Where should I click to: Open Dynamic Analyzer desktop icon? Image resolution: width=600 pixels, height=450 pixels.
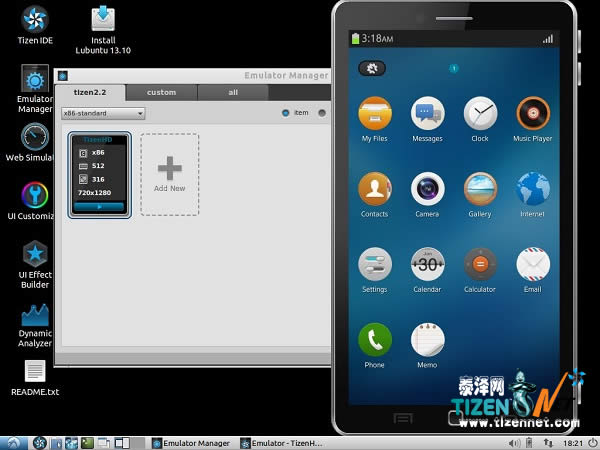click(x=35, y=326)
